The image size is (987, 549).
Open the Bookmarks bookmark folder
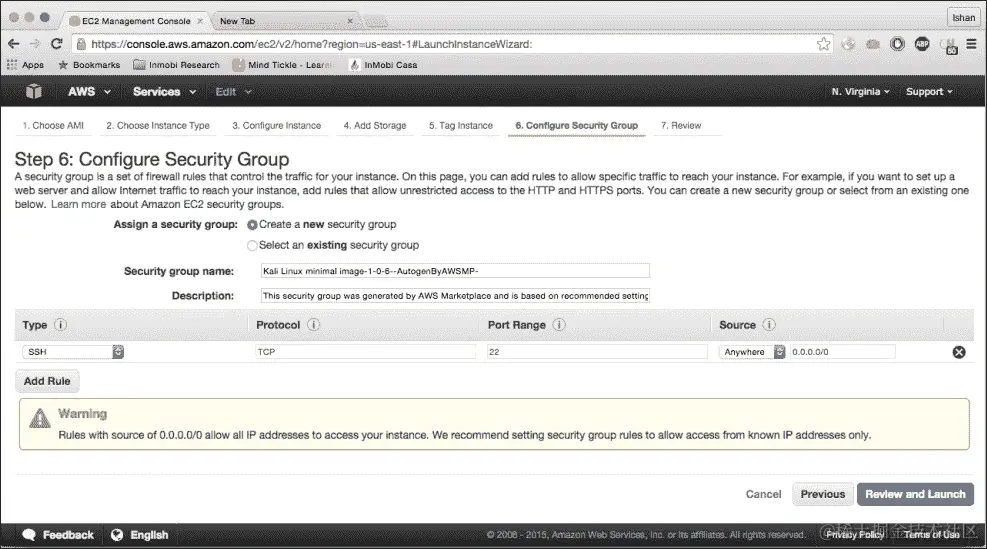tap(89, 65)
